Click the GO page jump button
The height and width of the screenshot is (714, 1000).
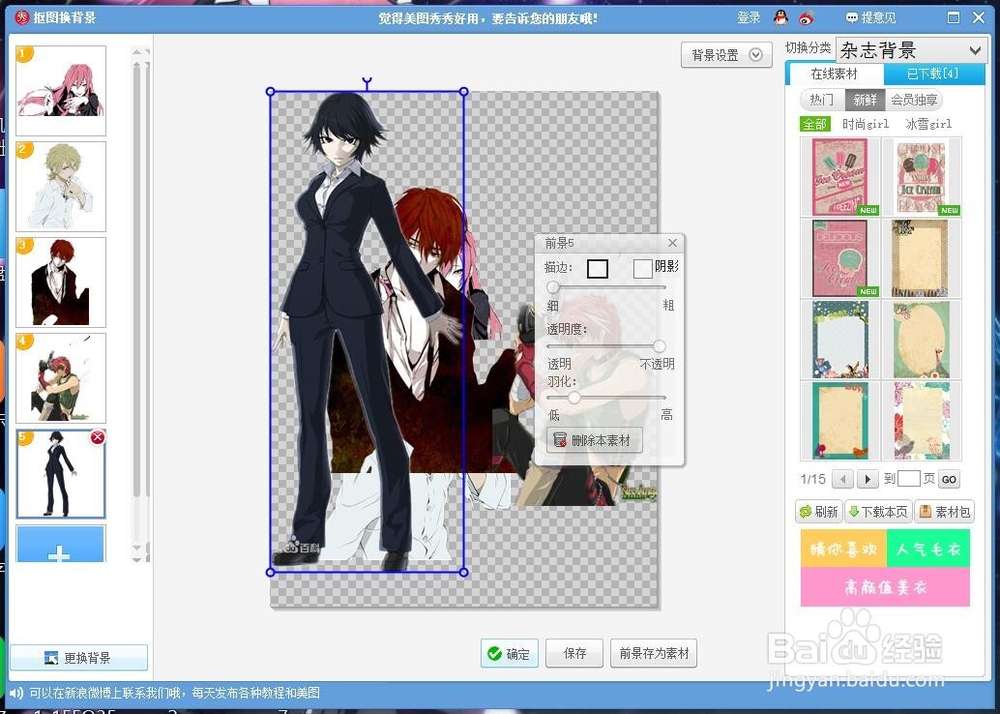[x=949, y=479]
